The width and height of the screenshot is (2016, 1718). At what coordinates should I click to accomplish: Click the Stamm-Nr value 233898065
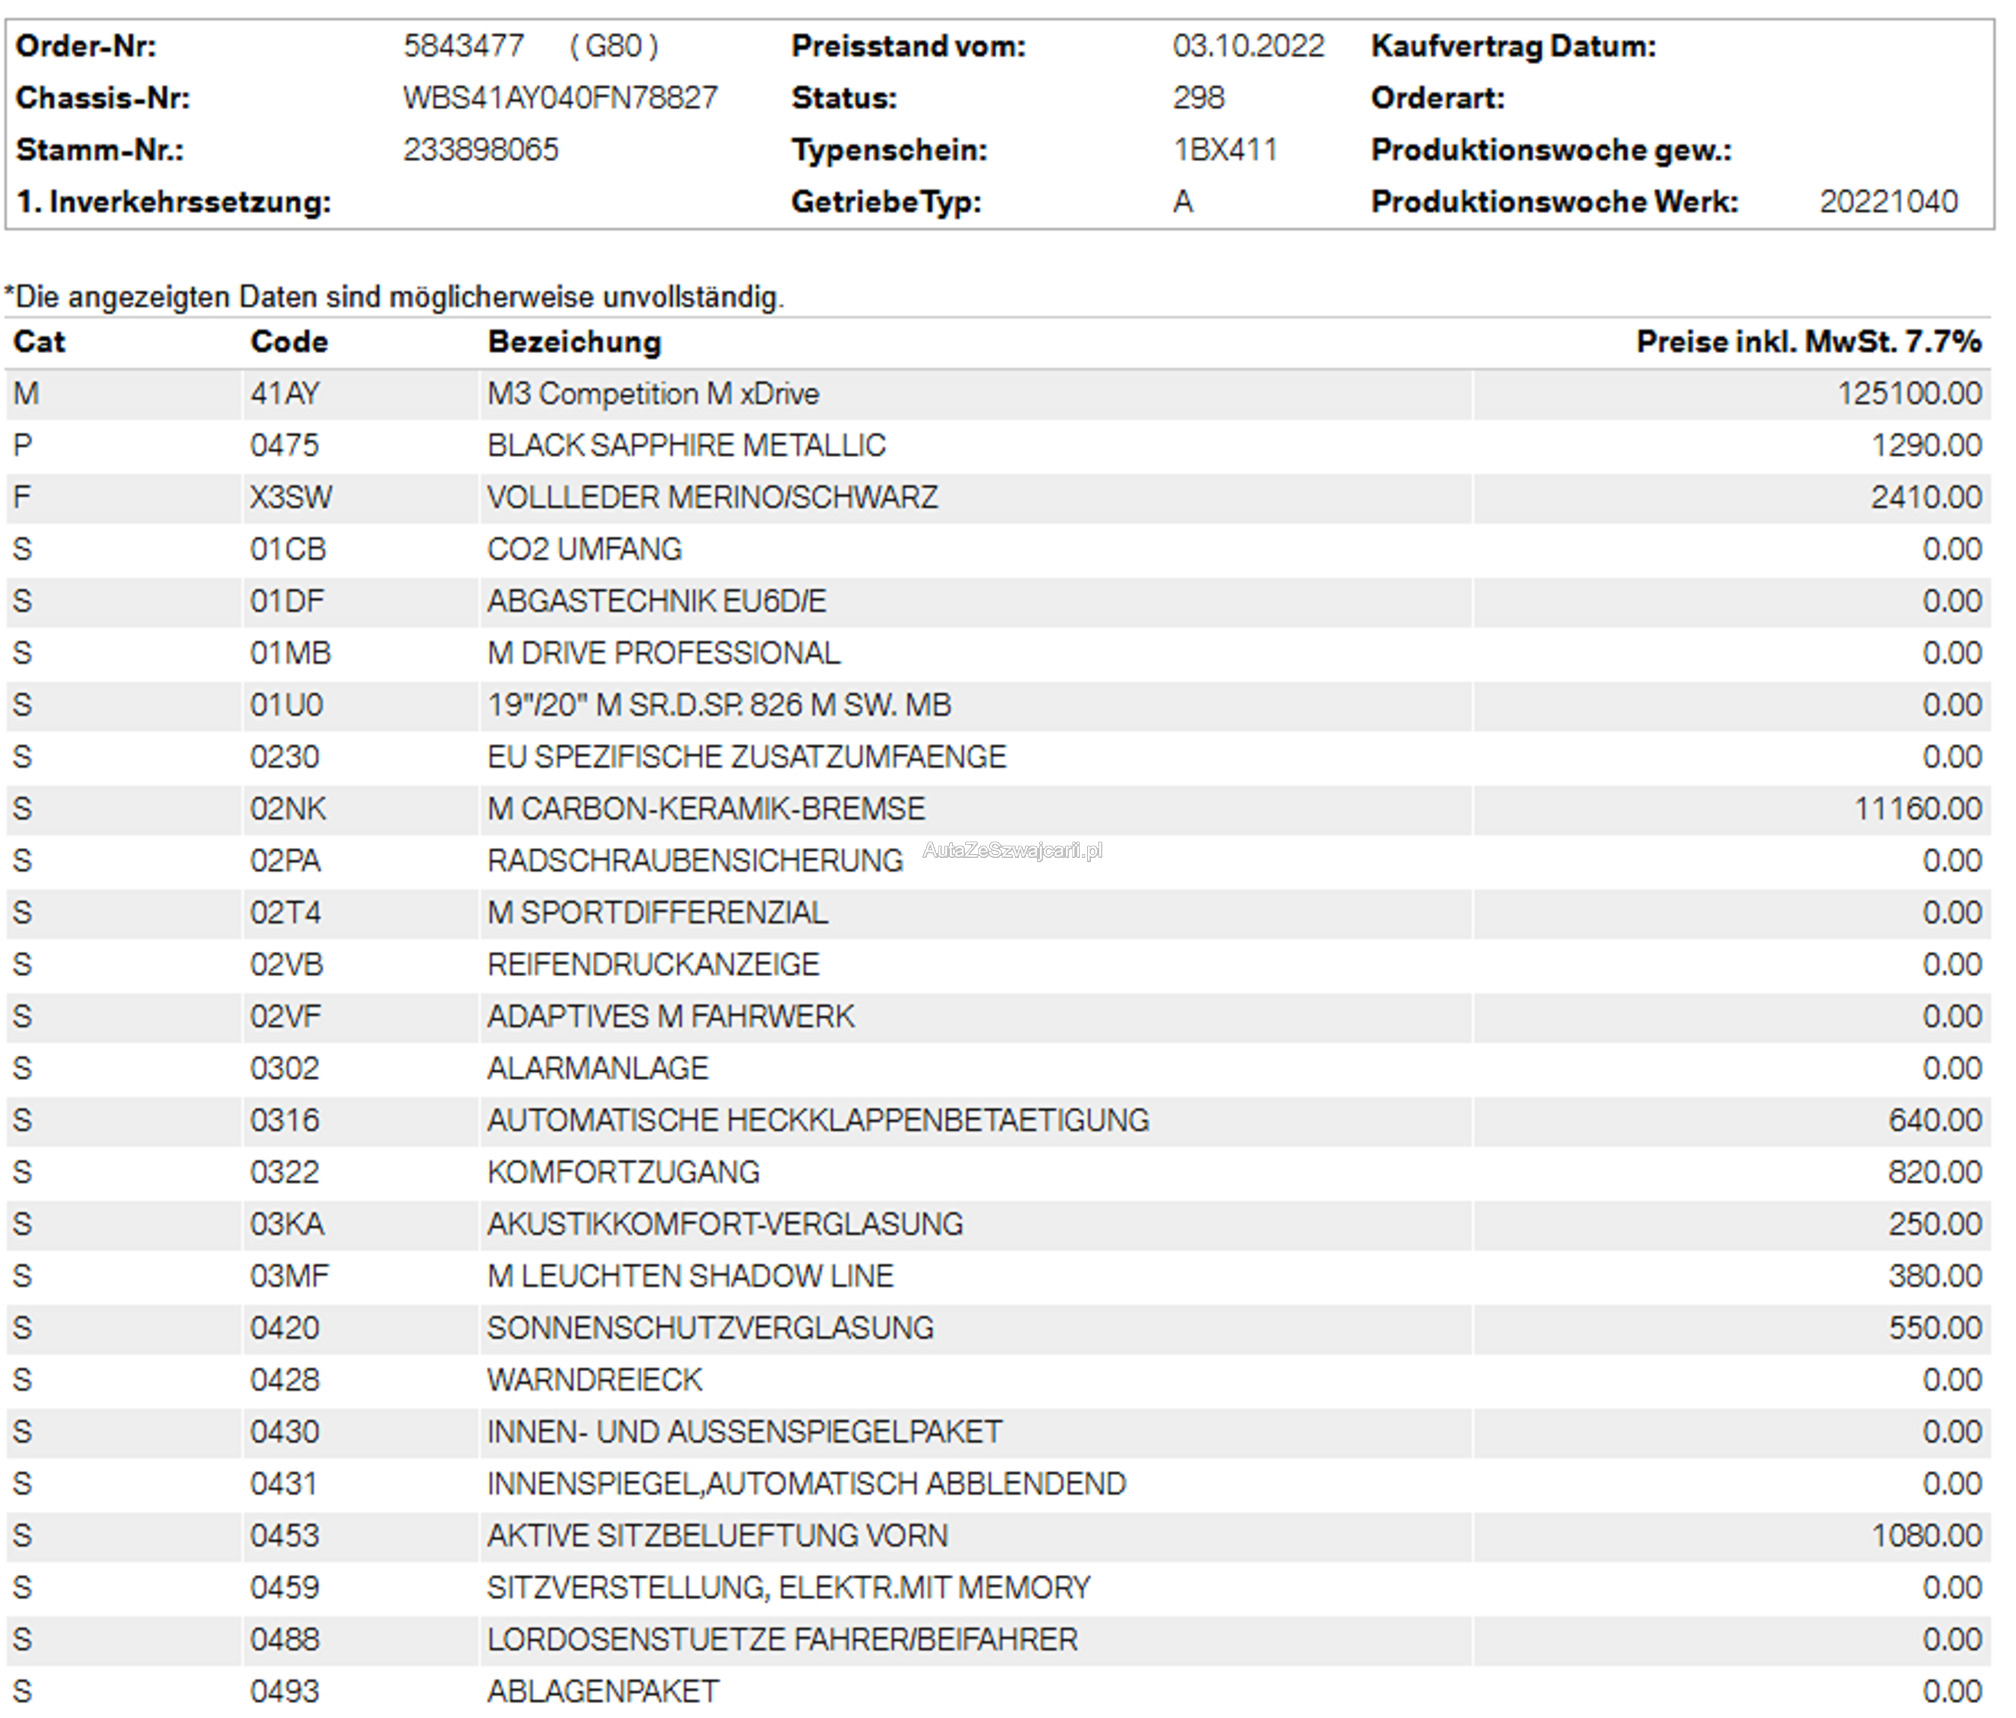pos(481,150)
